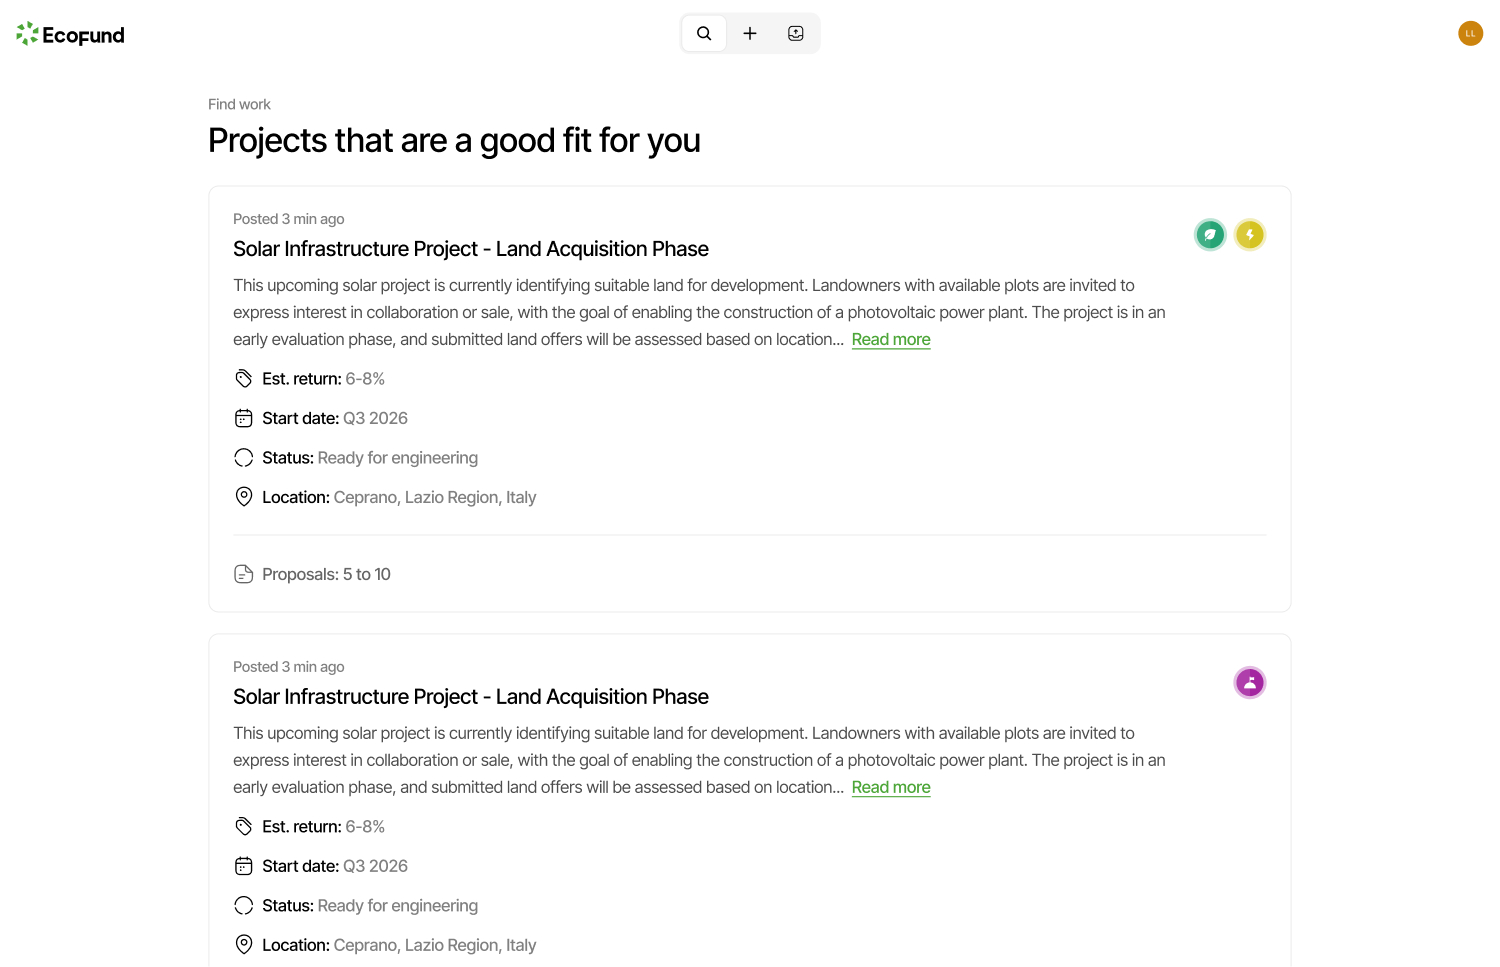Click the Start date calendar icon in first card
This screenshot has height=967, width=1500.
244,418
